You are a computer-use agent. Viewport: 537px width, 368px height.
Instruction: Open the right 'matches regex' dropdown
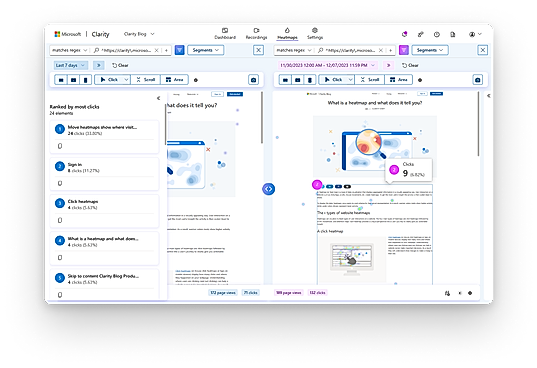click(x=294, y=50)
